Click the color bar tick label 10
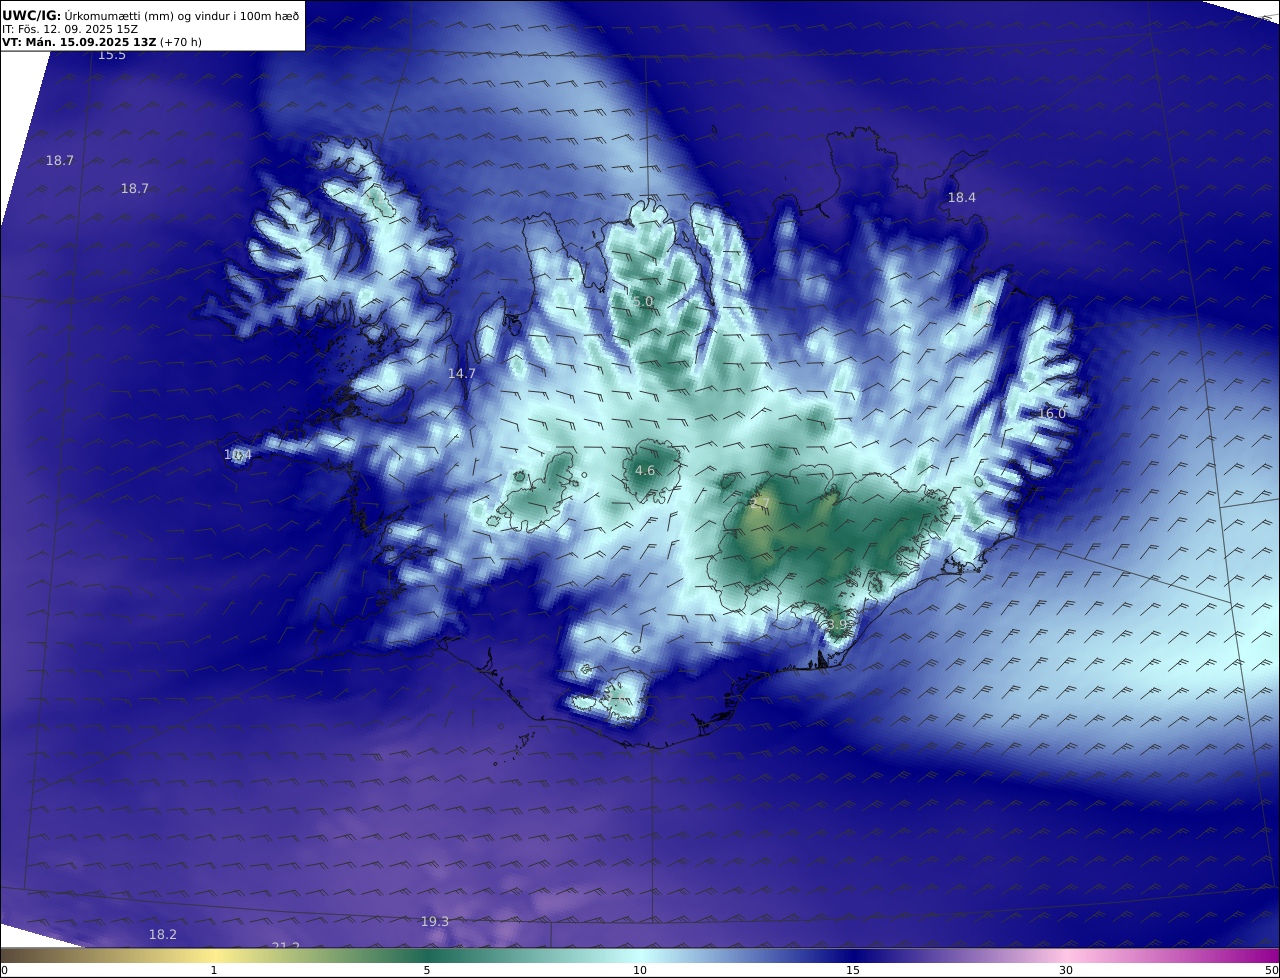 pyautogui.click(x=640, y=970)
